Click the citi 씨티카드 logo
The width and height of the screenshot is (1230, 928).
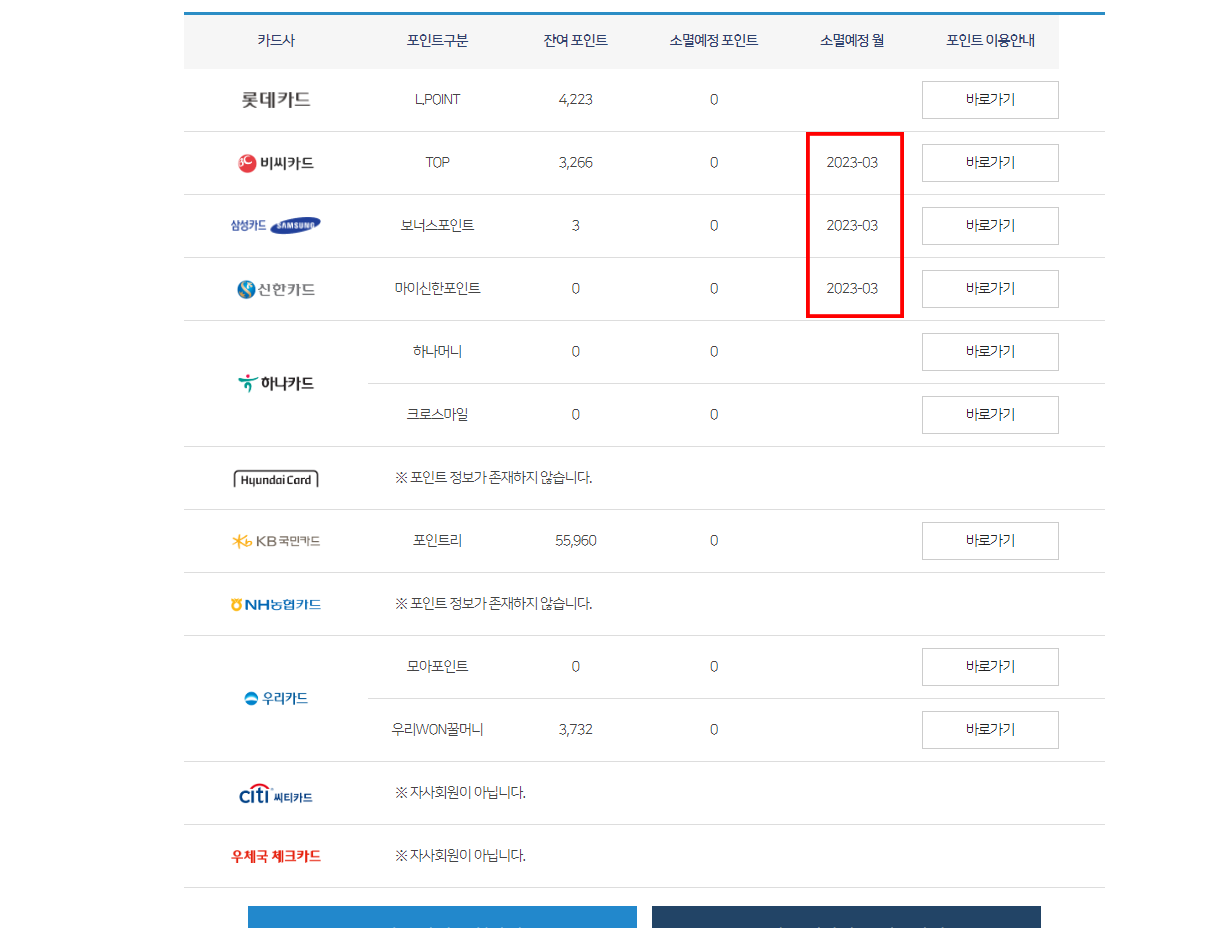tap(276, 794)
